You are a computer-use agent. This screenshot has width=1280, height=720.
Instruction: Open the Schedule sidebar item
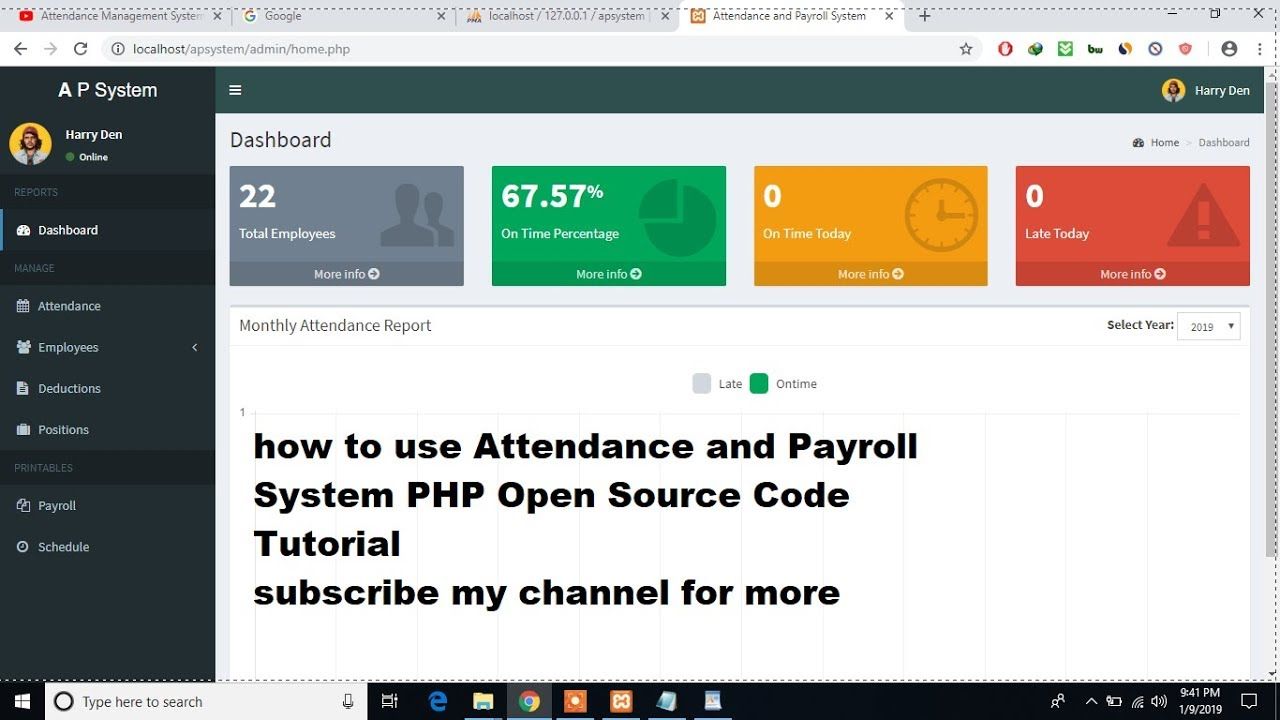click(107, 547)
